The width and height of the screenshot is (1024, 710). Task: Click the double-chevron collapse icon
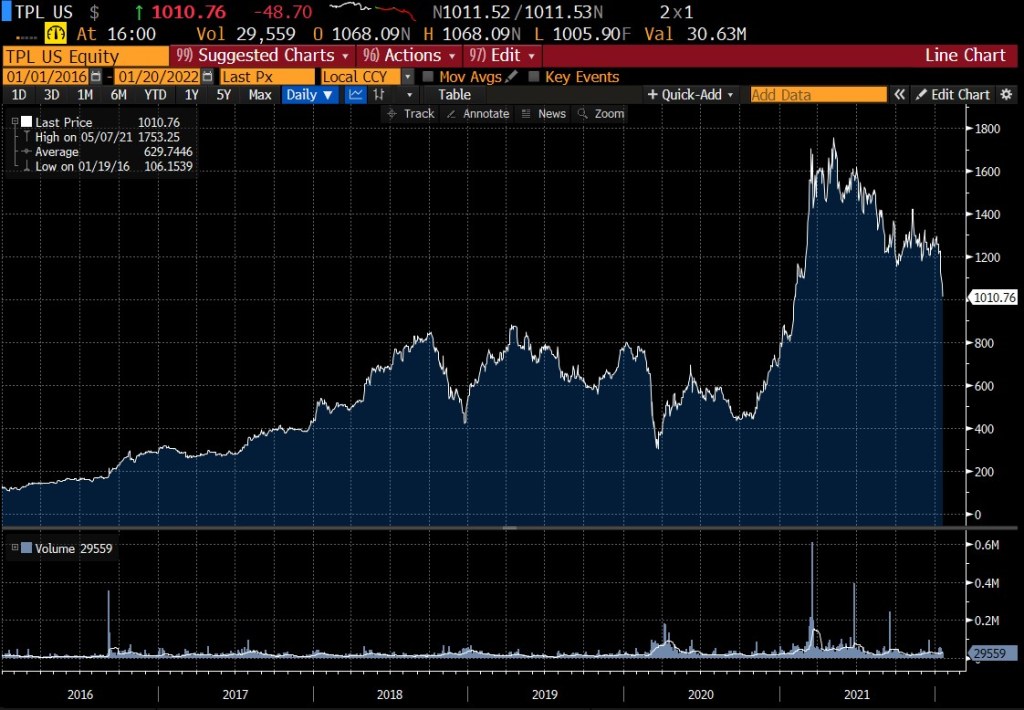click(899, 95)
